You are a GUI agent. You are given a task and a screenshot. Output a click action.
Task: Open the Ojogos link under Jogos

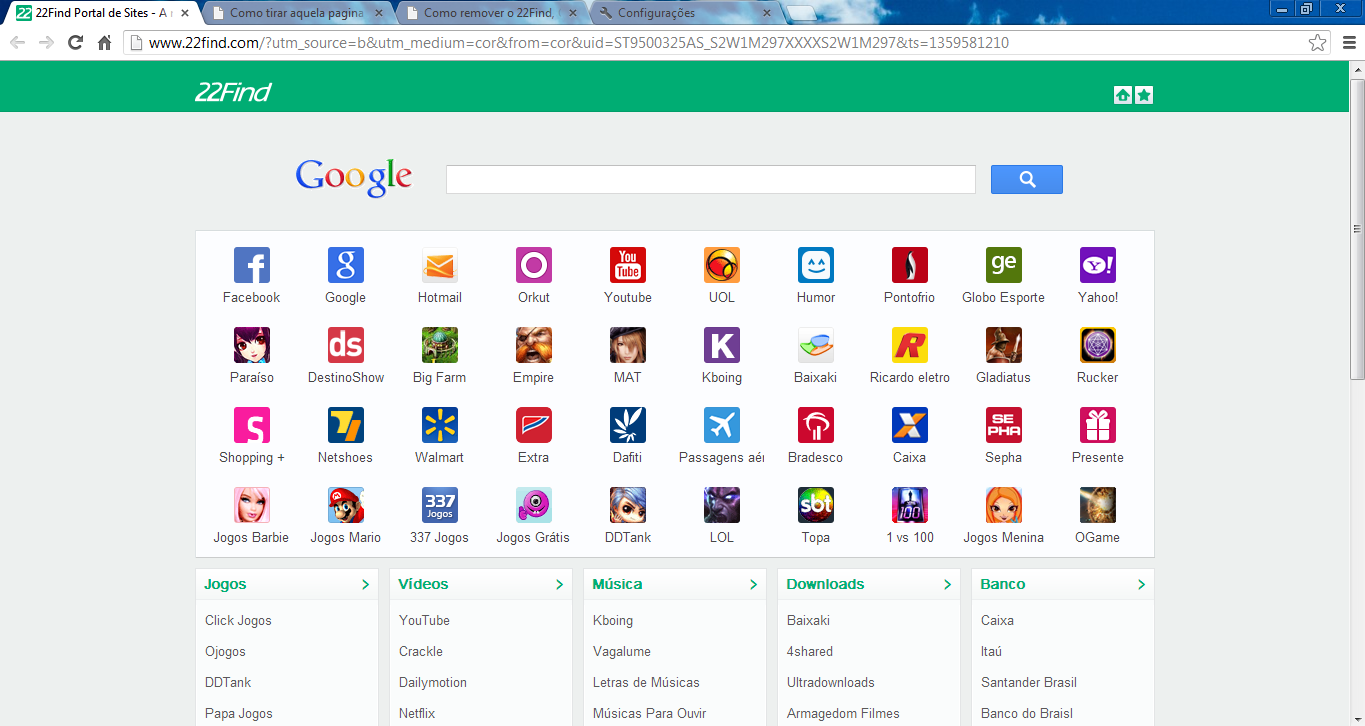(225, 651)
